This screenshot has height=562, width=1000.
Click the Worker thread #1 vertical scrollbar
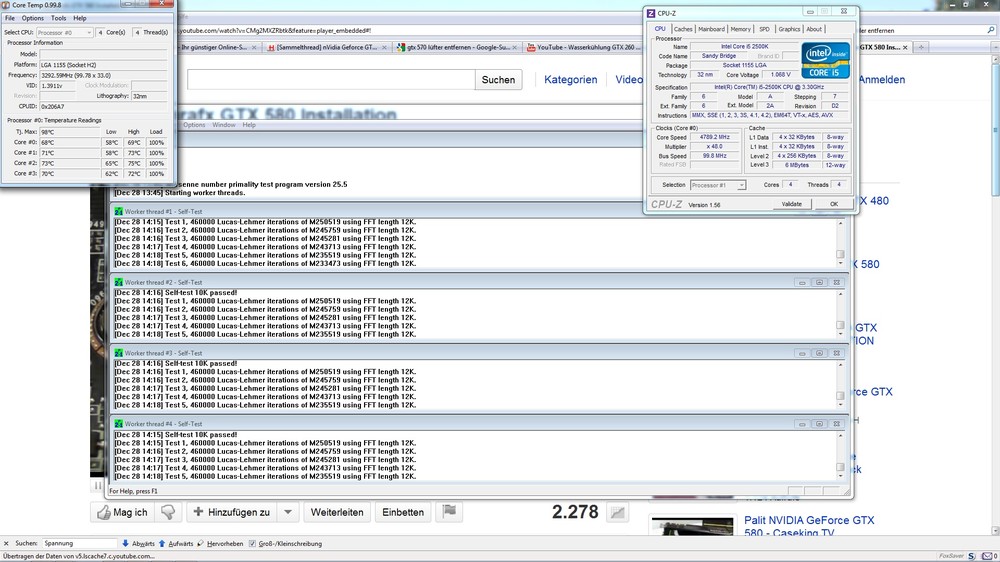(x=840, y=242)
